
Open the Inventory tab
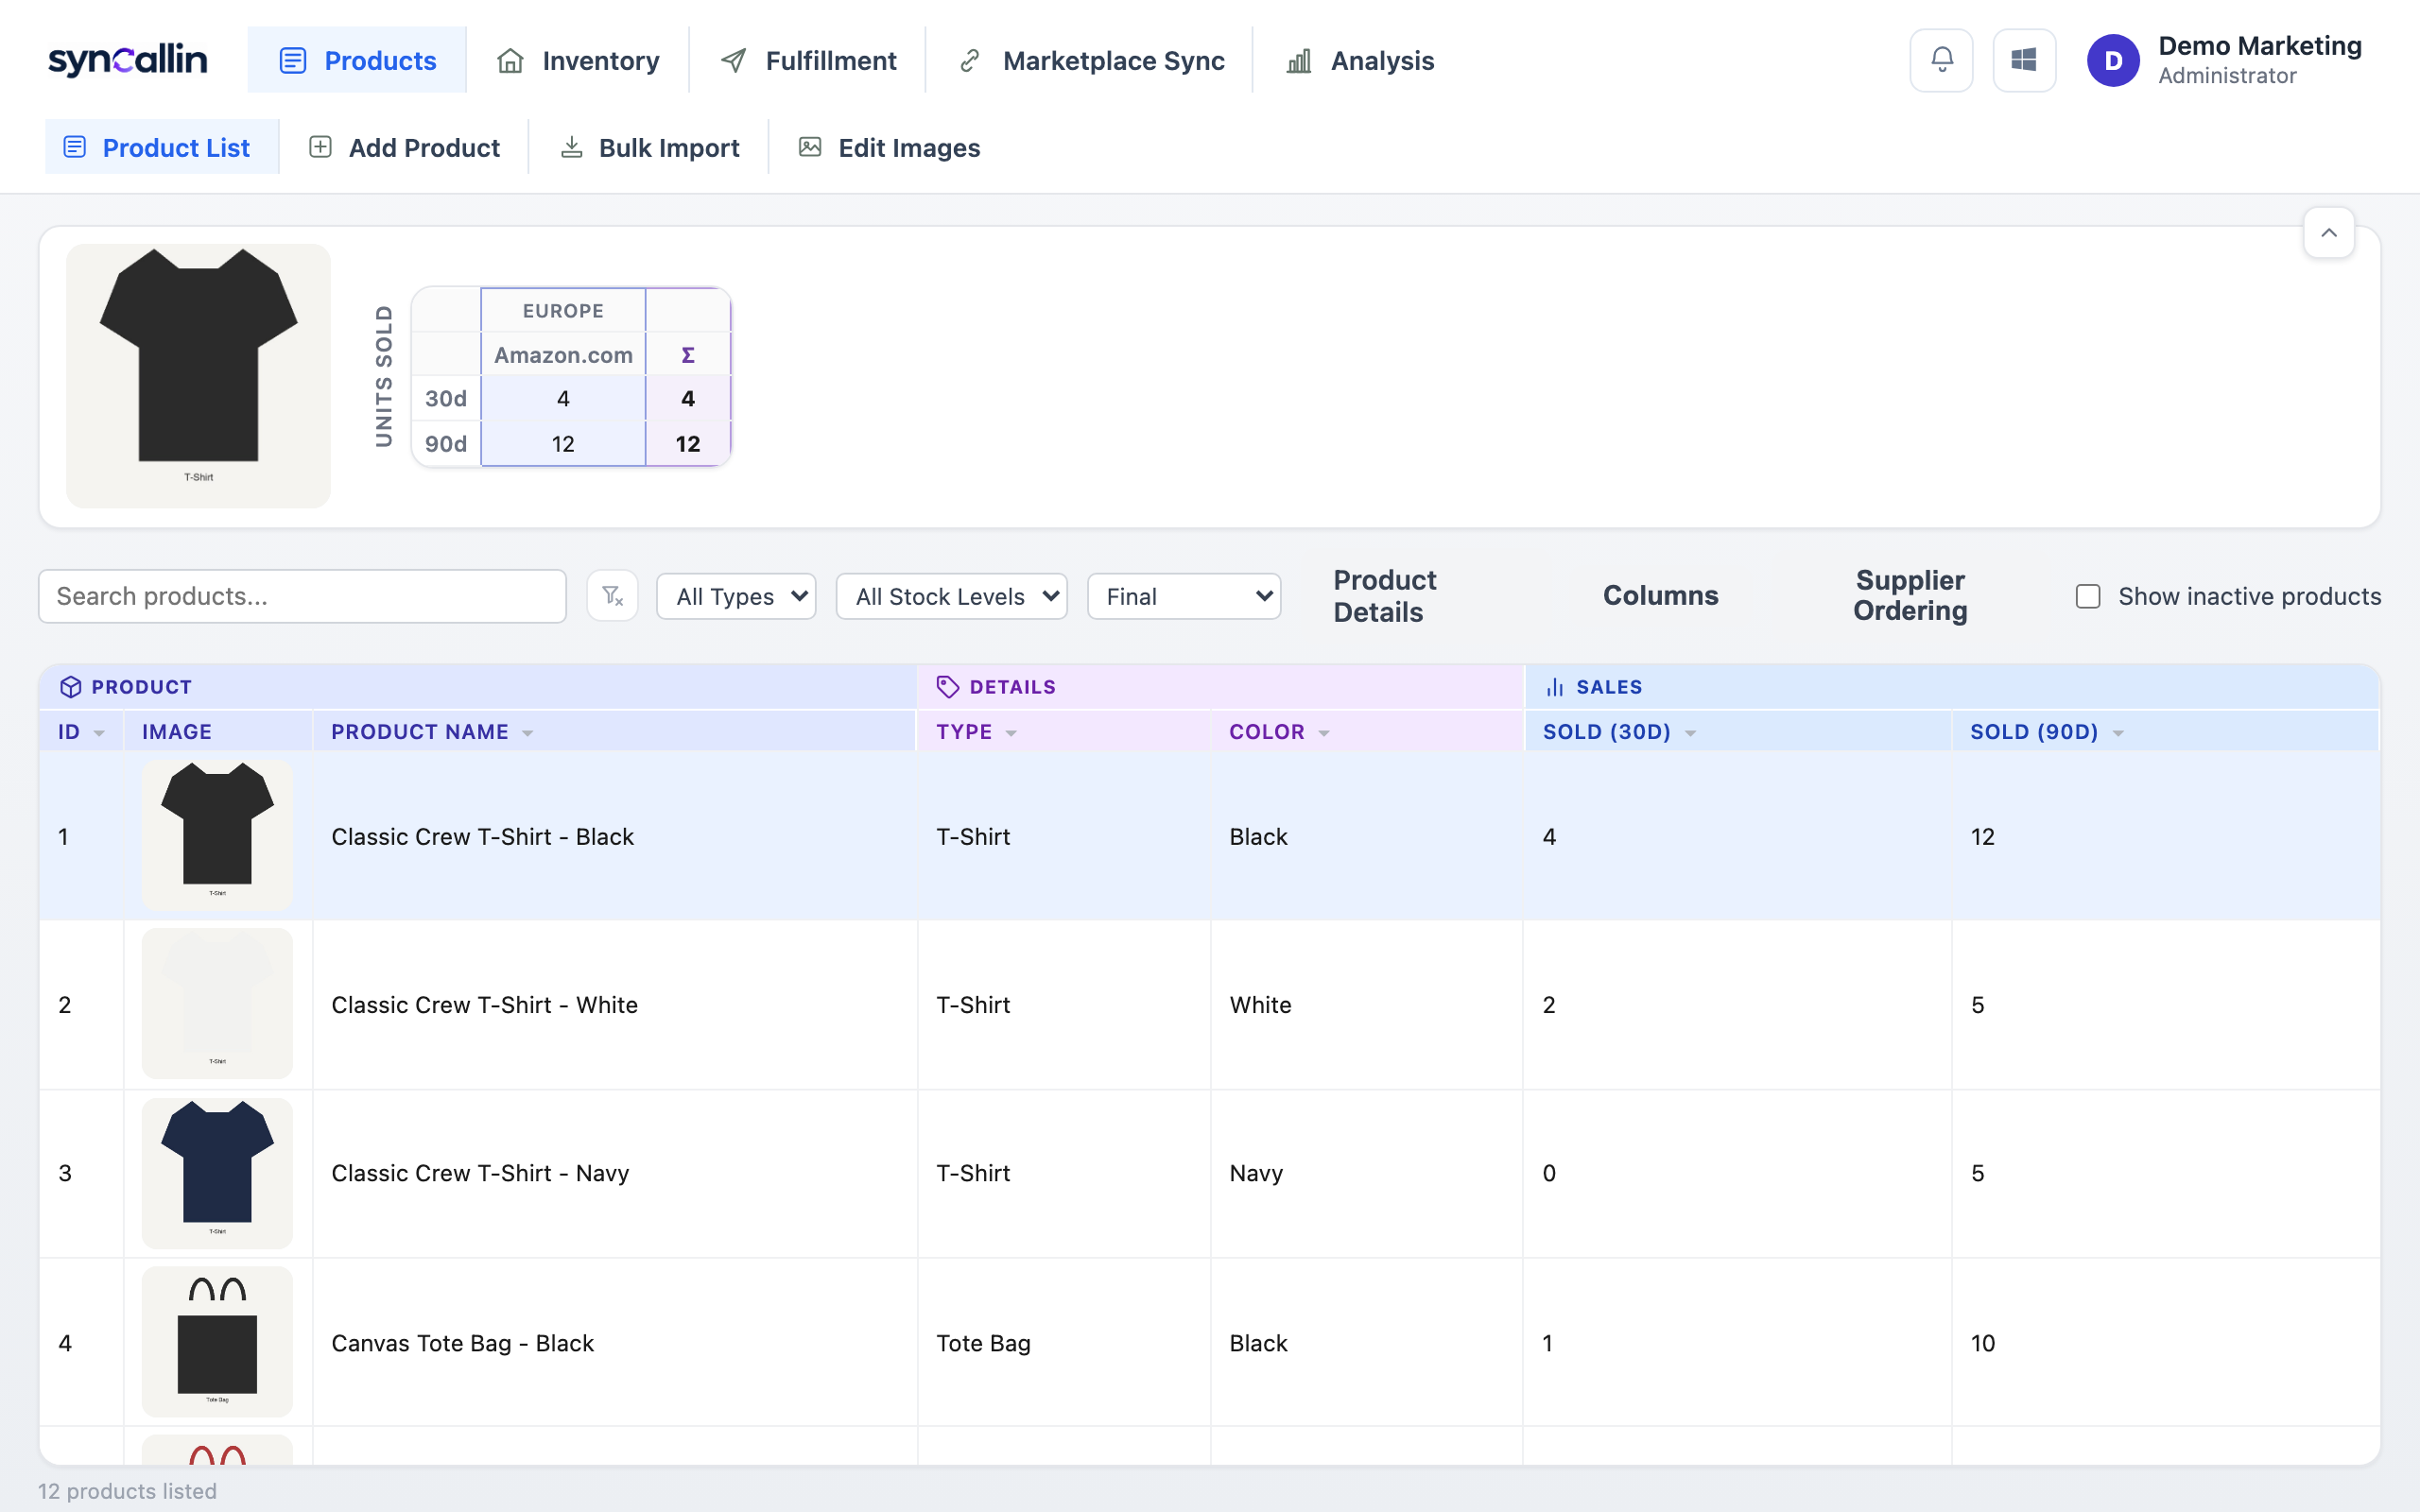coord(578,60)
